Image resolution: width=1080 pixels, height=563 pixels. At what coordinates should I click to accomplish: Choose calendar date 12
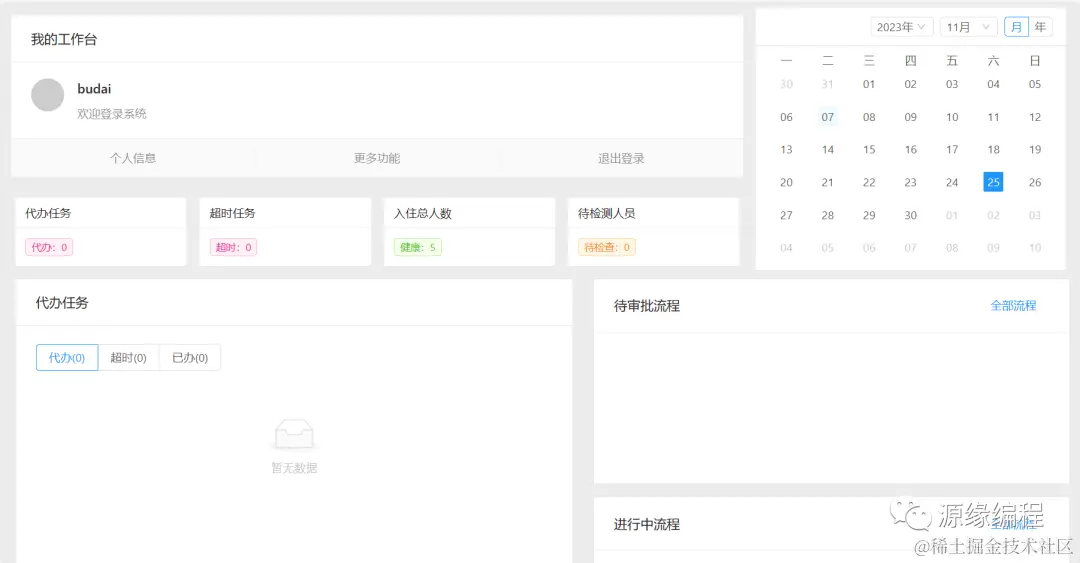click(1035, 117)
